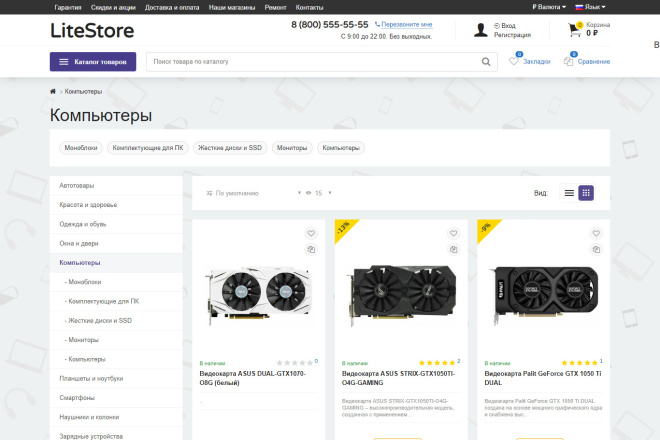Open comparison icon in header
Image resolution: width=660 pixels, height=440 pixels.
click(568, 61)
